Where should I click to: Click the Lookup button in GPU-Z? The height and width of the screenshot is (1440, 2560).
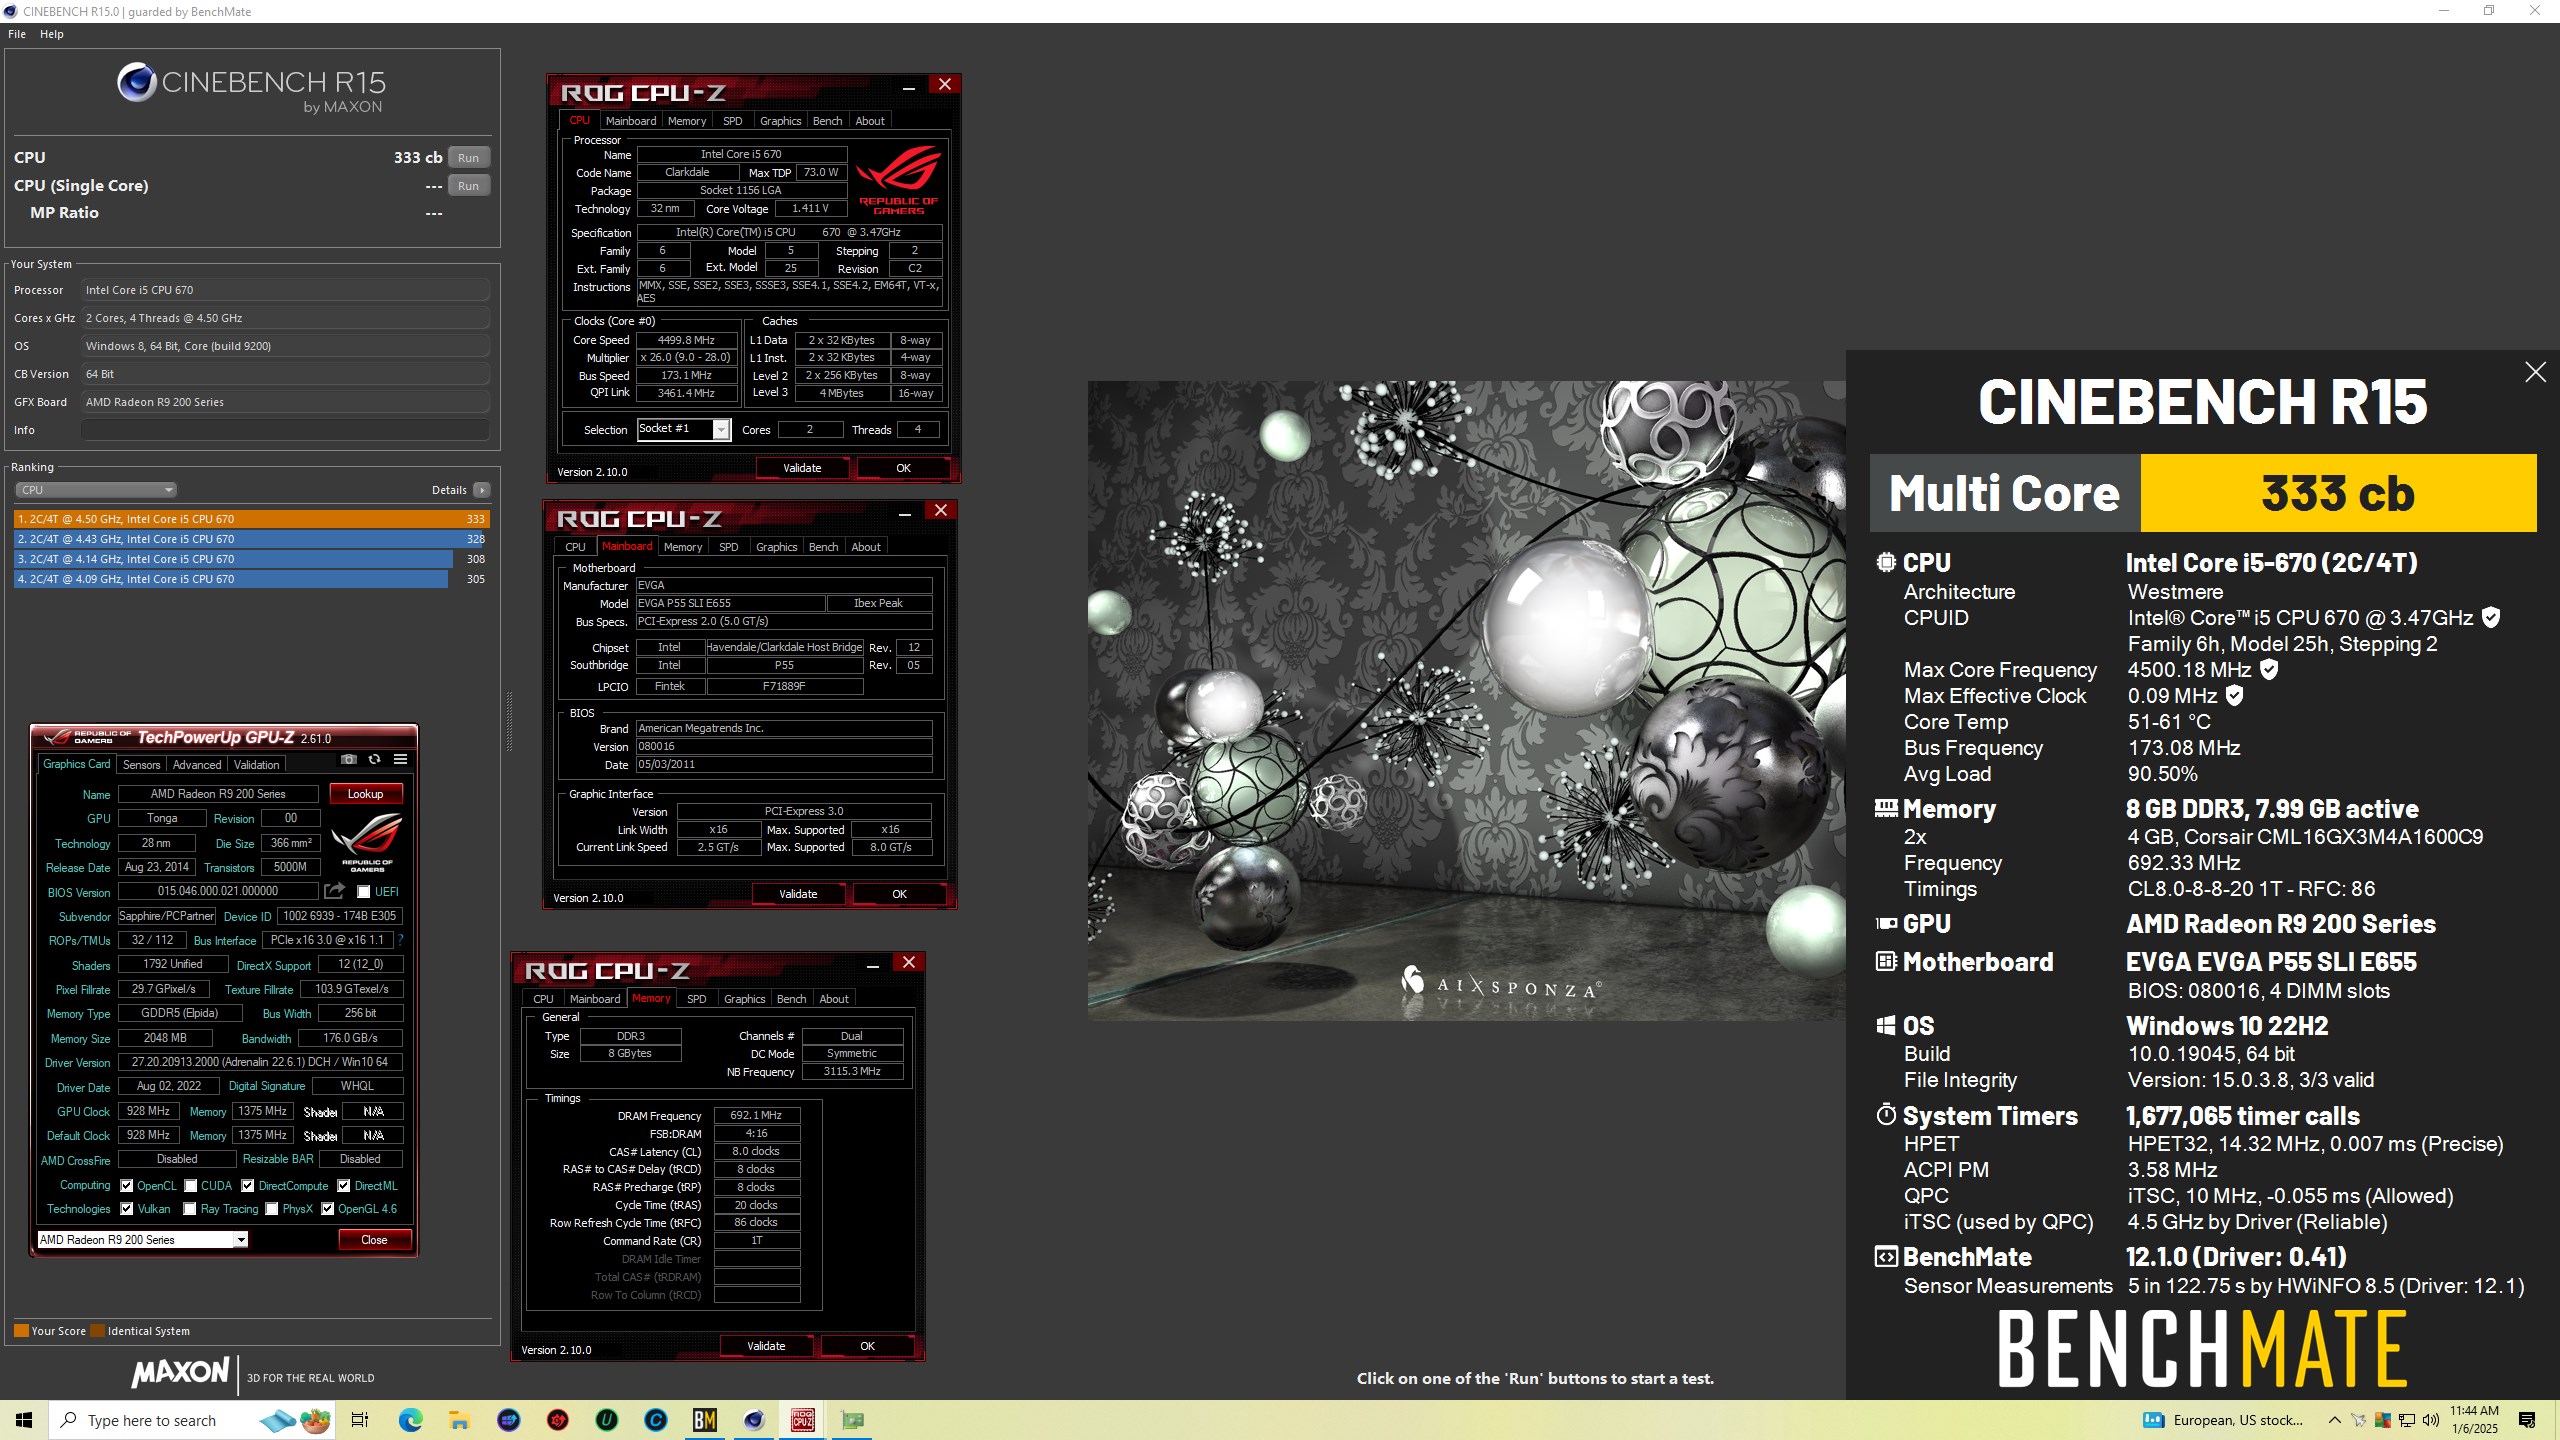tap(365, 794)
